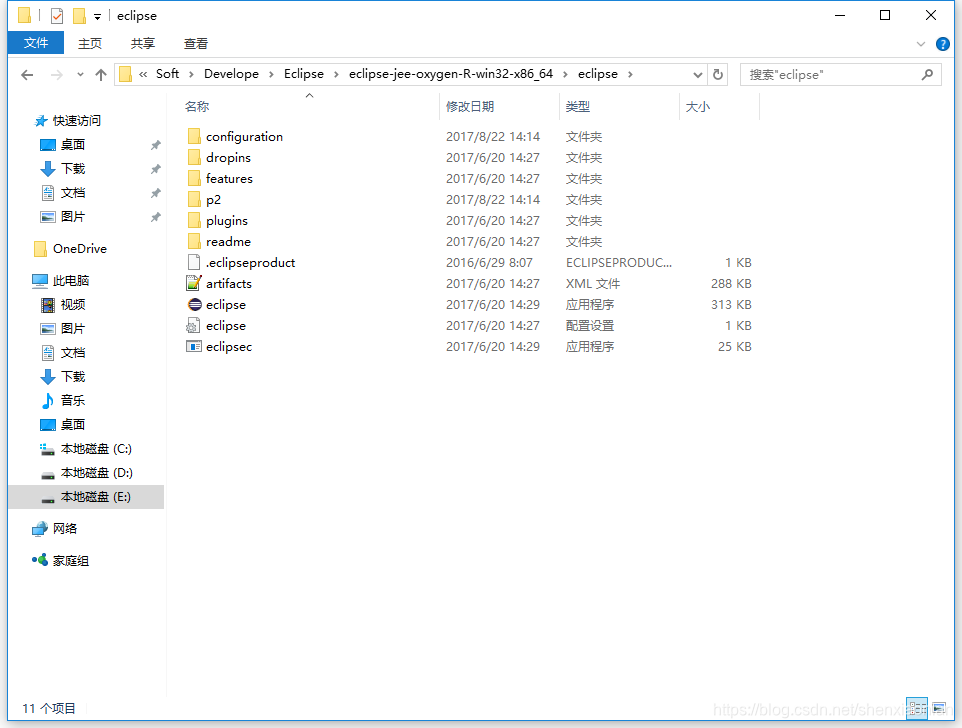
Task: Select the dropins folder icon
Action: click(194, 158)
